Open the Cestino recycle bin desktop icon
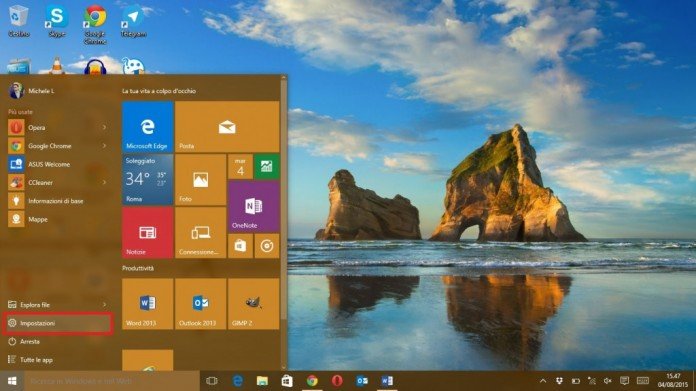Viewport: 696px width, 391px height. click(18, 20)
